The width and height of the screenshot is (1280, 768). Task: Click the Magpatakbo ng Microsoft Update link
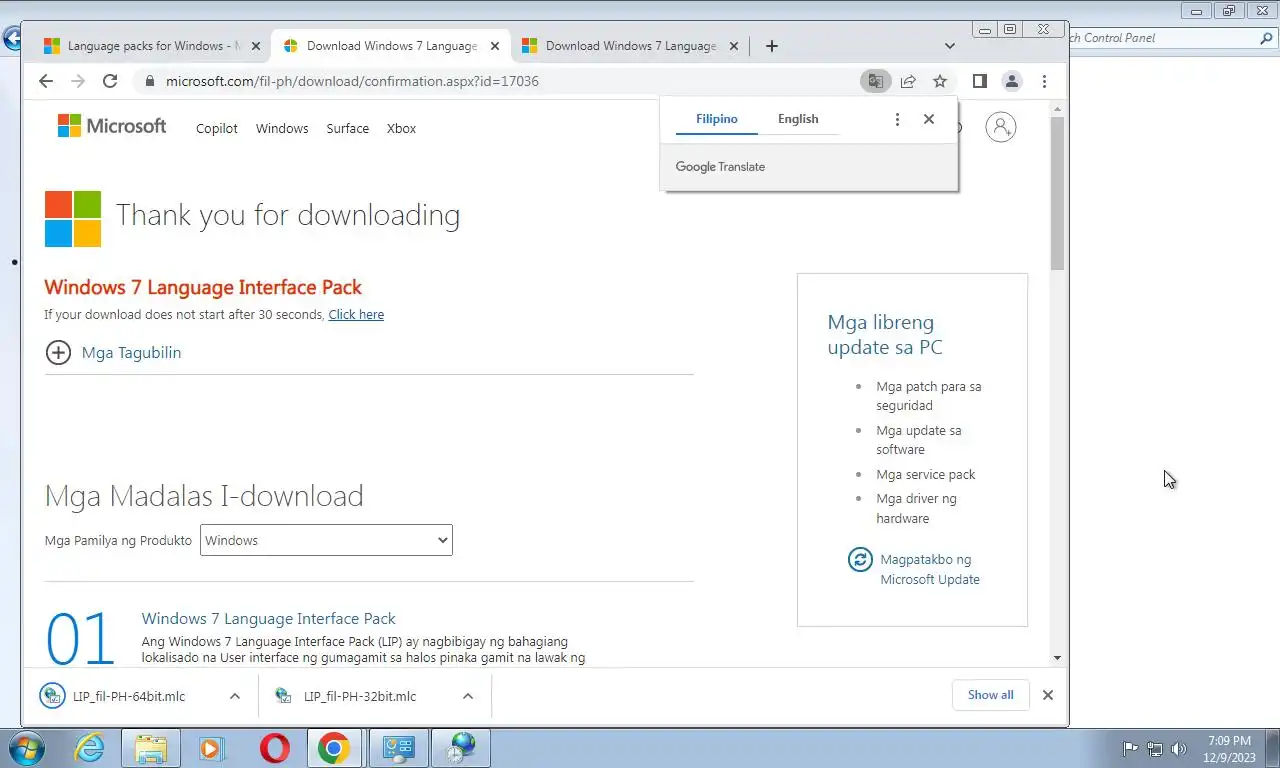tap(930, 569)
